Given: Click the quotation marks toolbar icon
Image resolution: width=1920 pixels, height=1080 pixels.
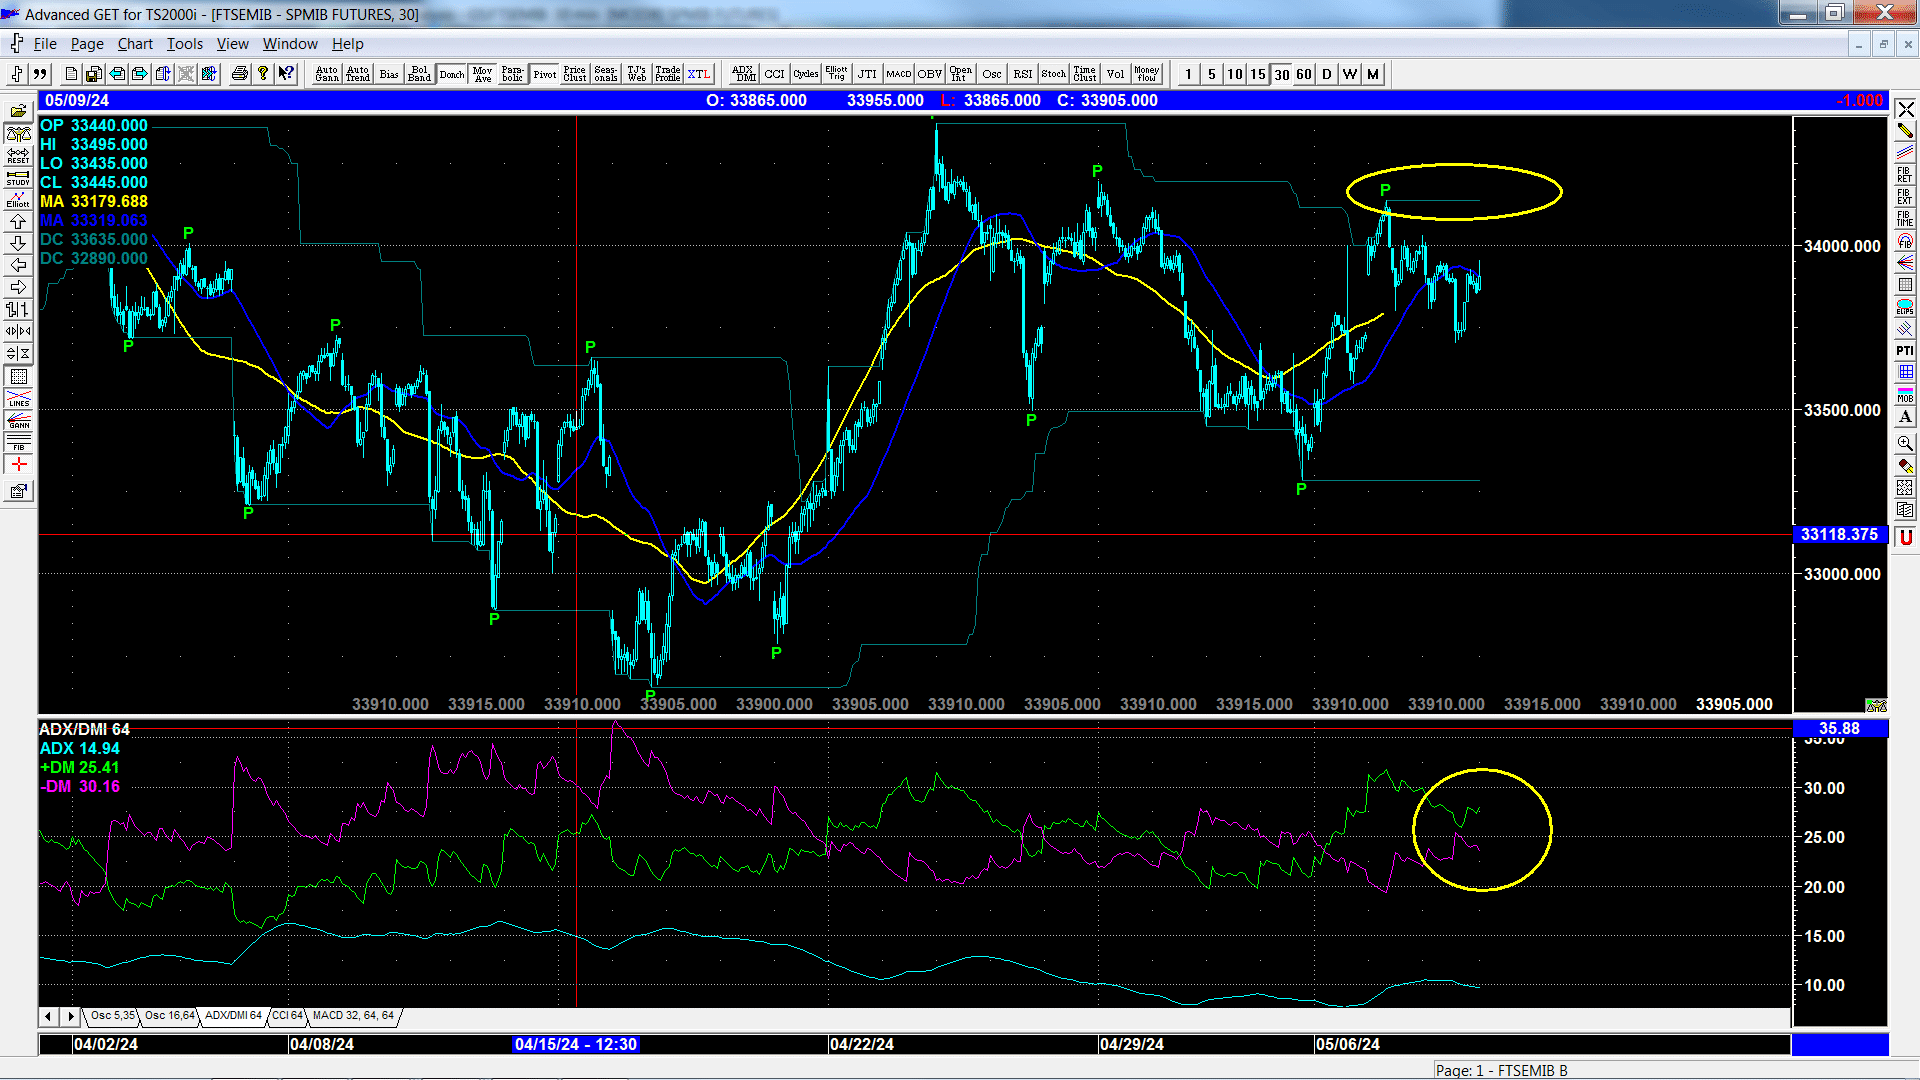Looking at the screenshot, I should pos(40,74).
